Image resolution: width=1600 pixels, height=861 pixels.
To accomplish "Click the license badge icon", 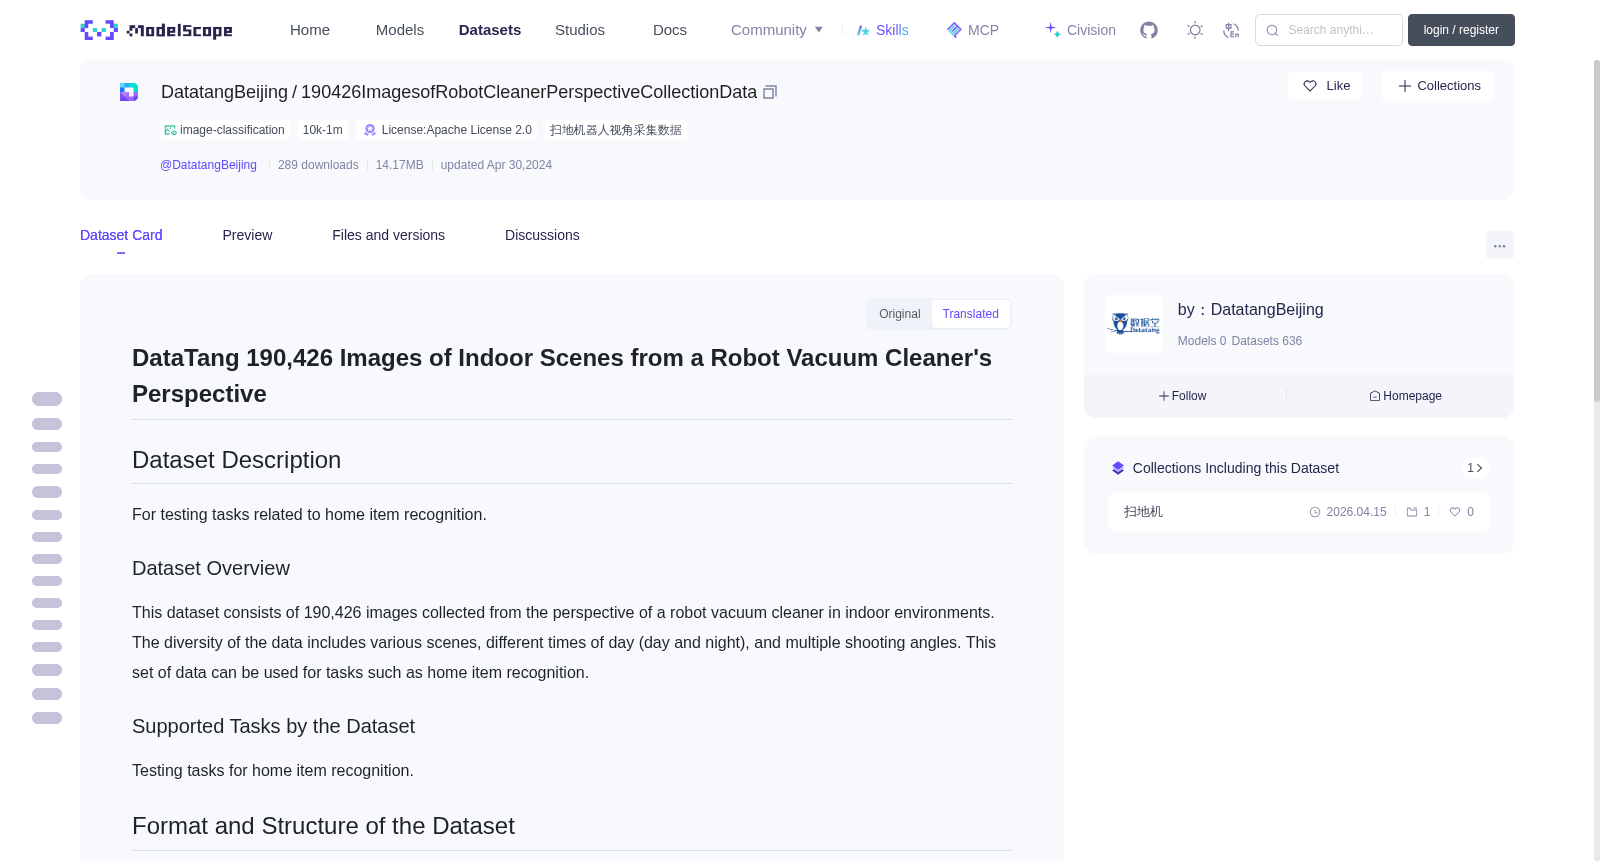I will 370,130.
